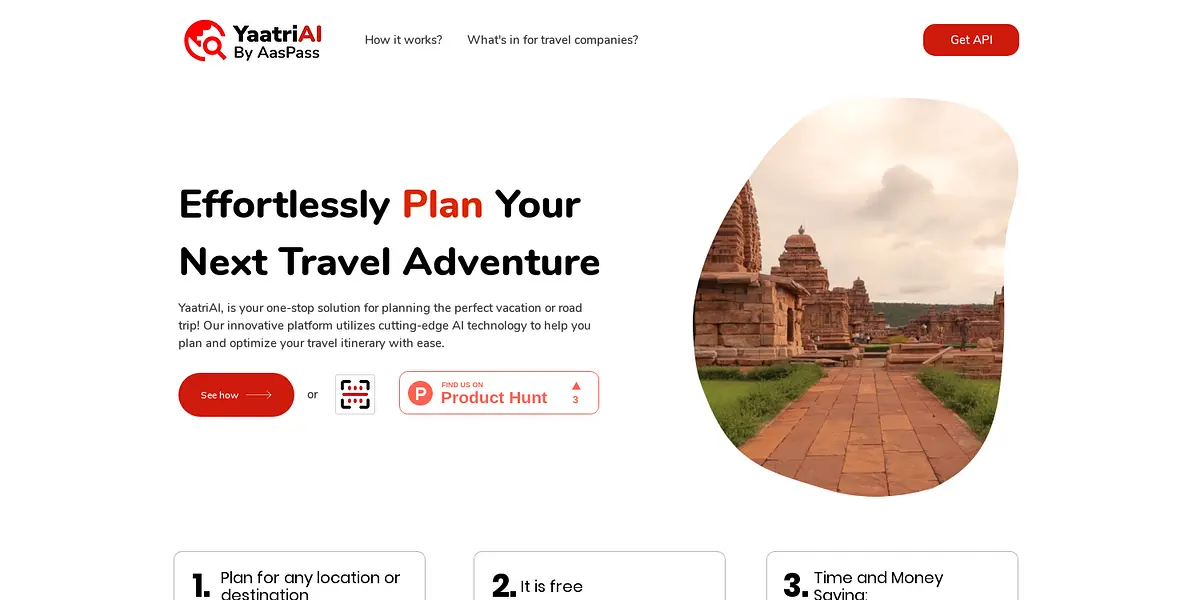1200x600 pixels.
Task: Select the large numeral 2 feature marker
Action: coord(504,585)
